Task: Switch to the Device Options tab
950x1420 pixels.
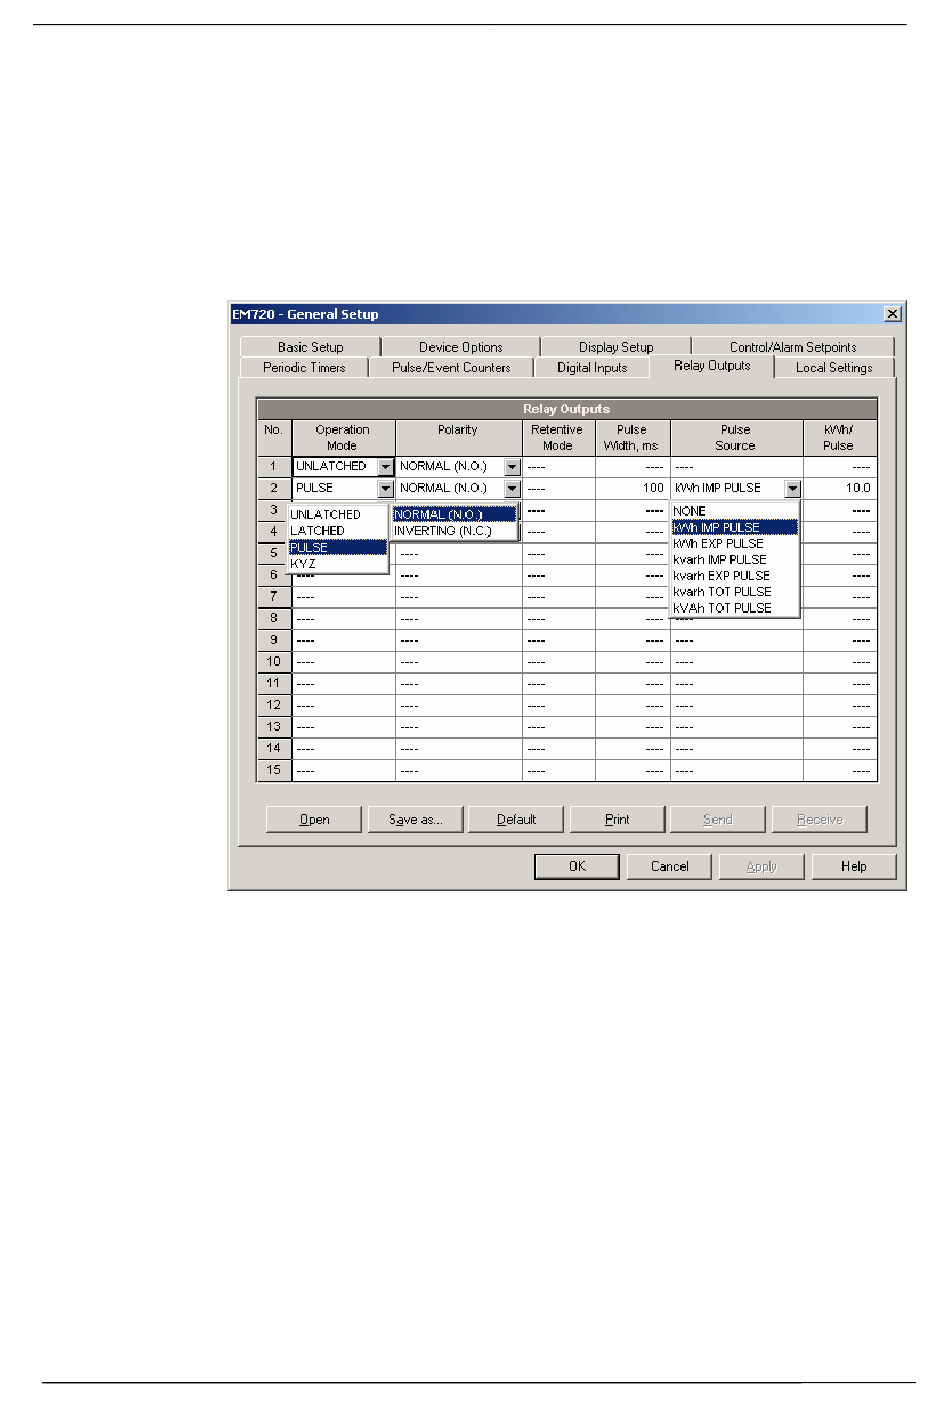Action: click(460, 347)
